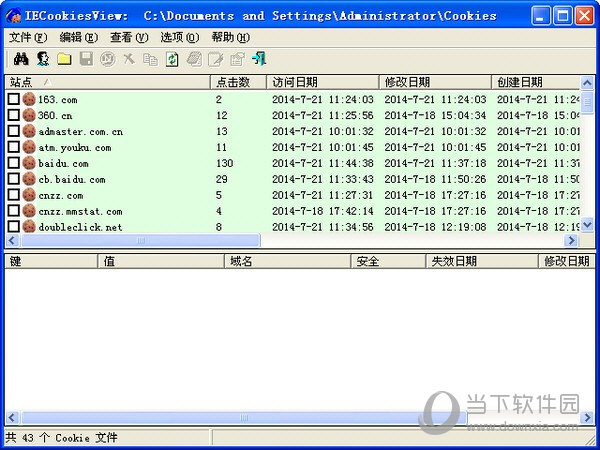Check the 360.cn checkbox
600x450 pixels.
(x=14, y=115)
